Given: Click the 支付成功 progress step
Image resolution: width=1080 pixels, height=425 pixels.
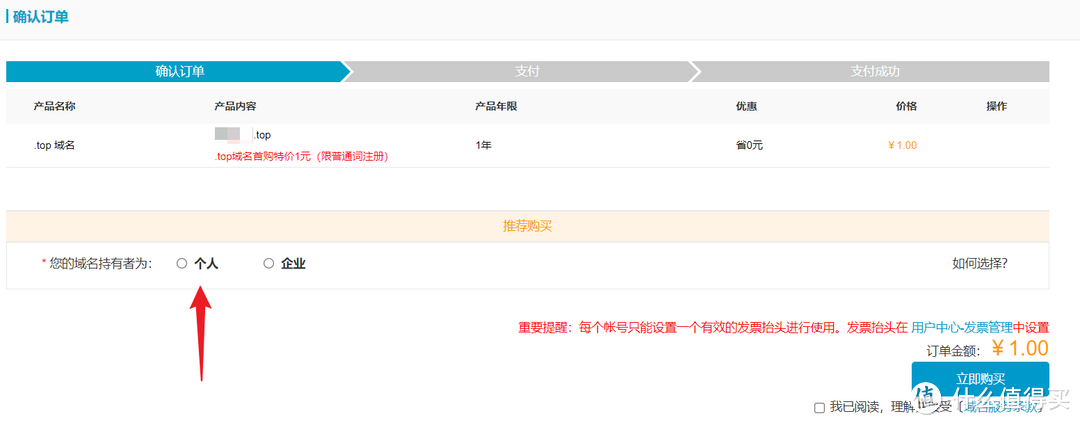Looking at the screenshot, I should click(875, 72).
